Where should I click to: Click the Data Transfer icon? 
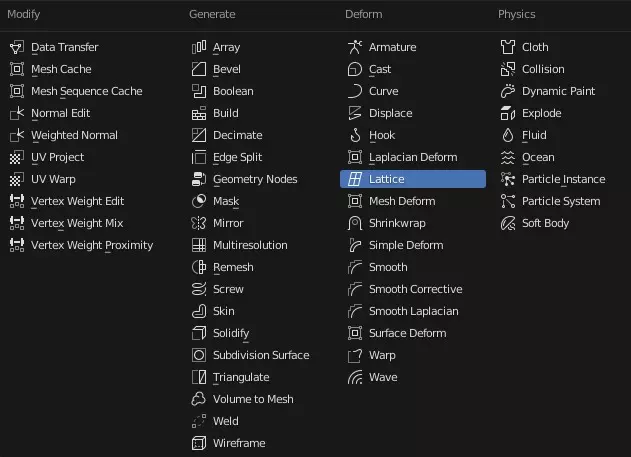click(17, 47)
